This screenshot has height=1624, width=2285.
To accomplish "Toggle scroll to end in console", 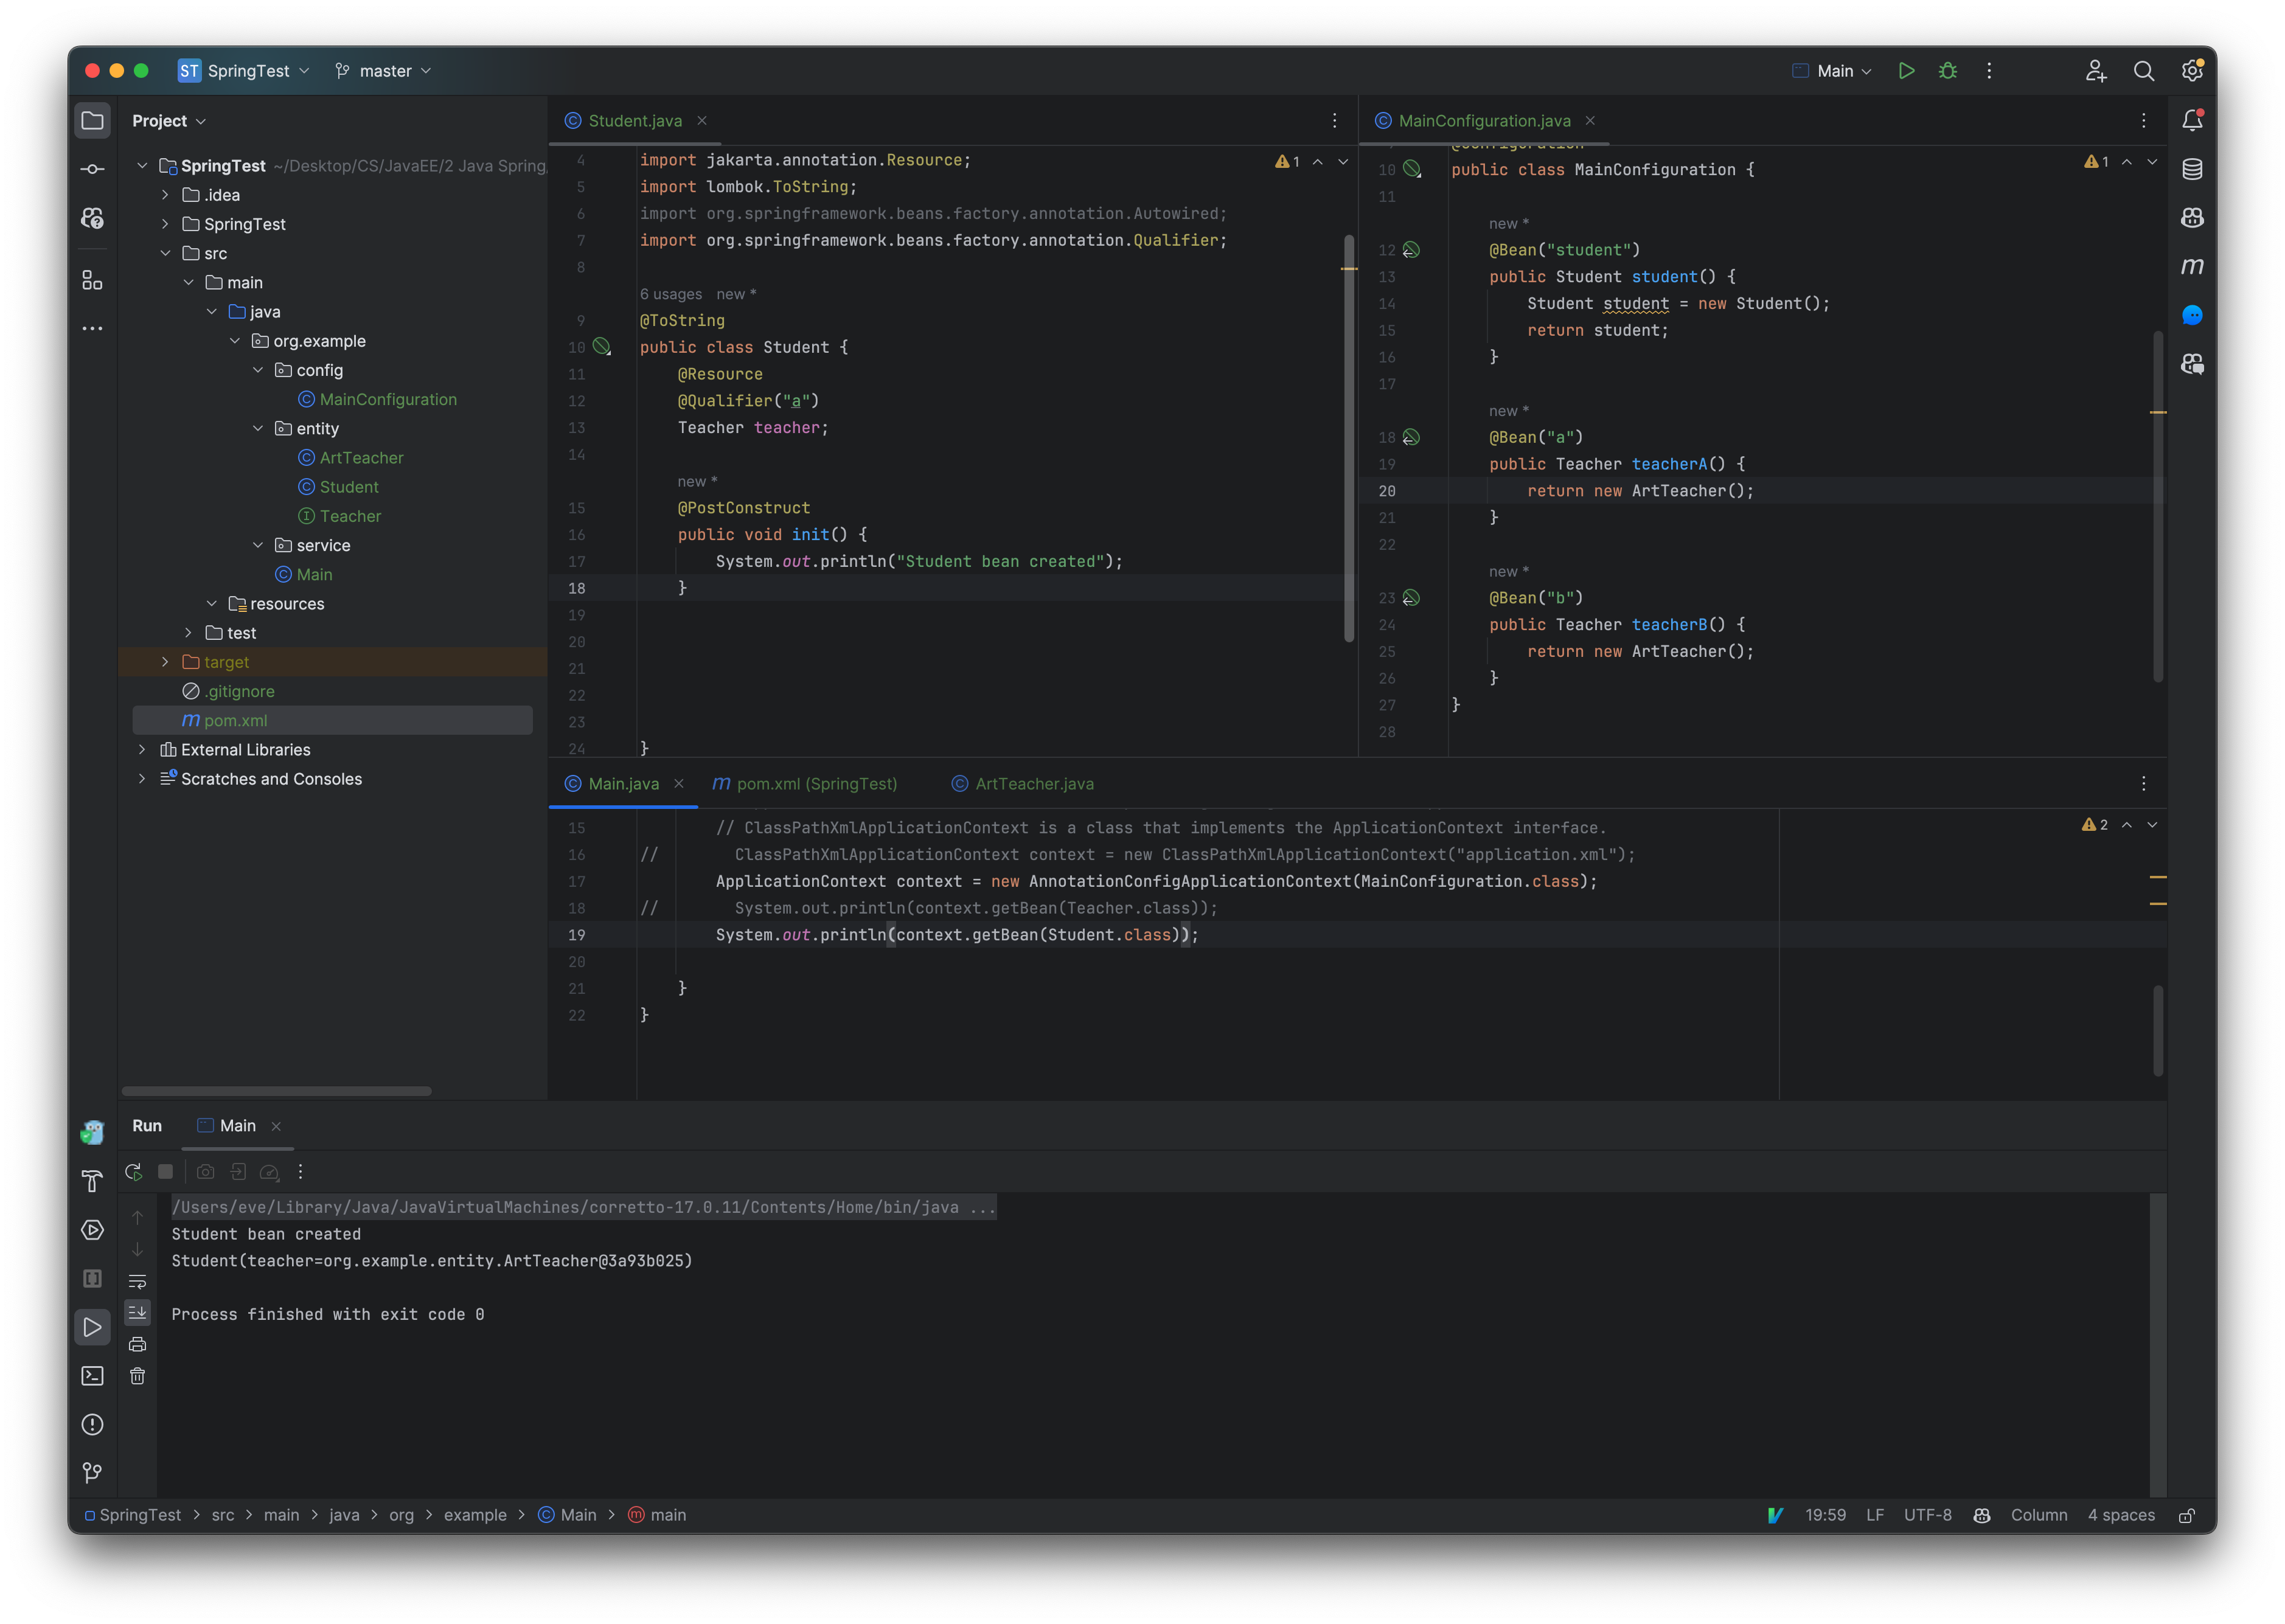I will [138, 1312].
